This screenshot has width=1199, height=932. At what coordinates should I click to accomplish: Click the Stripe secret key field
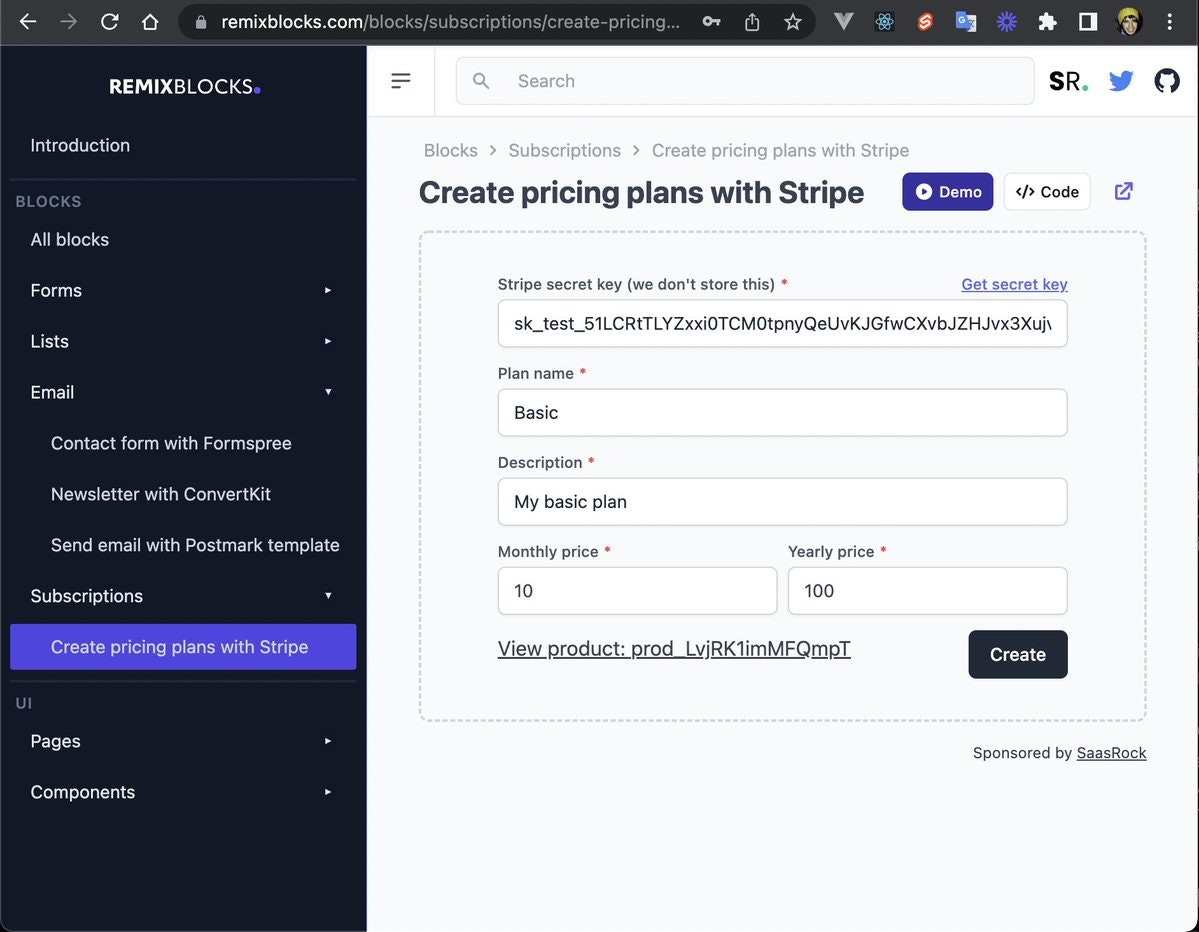782,323
